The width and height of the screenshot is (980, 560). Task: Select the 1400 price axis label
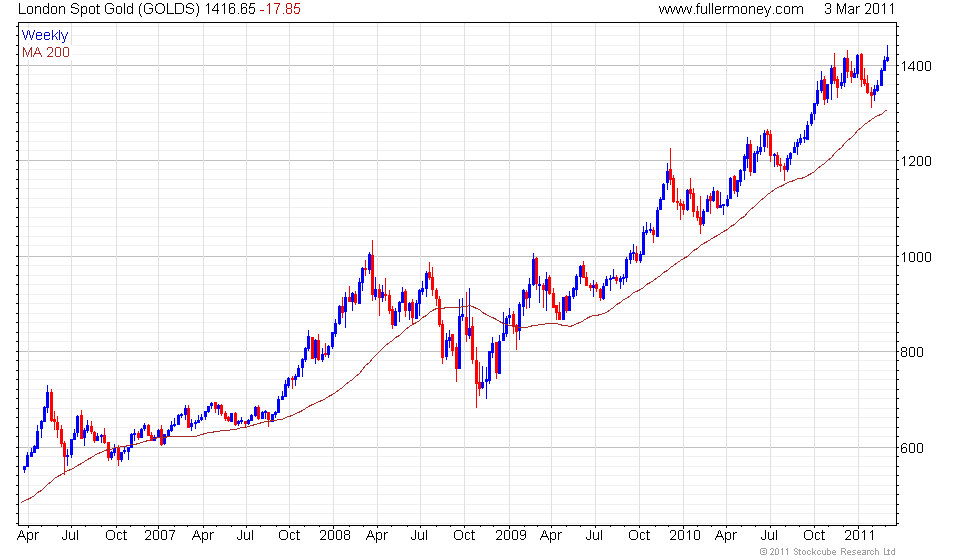(x=916, y=66)
